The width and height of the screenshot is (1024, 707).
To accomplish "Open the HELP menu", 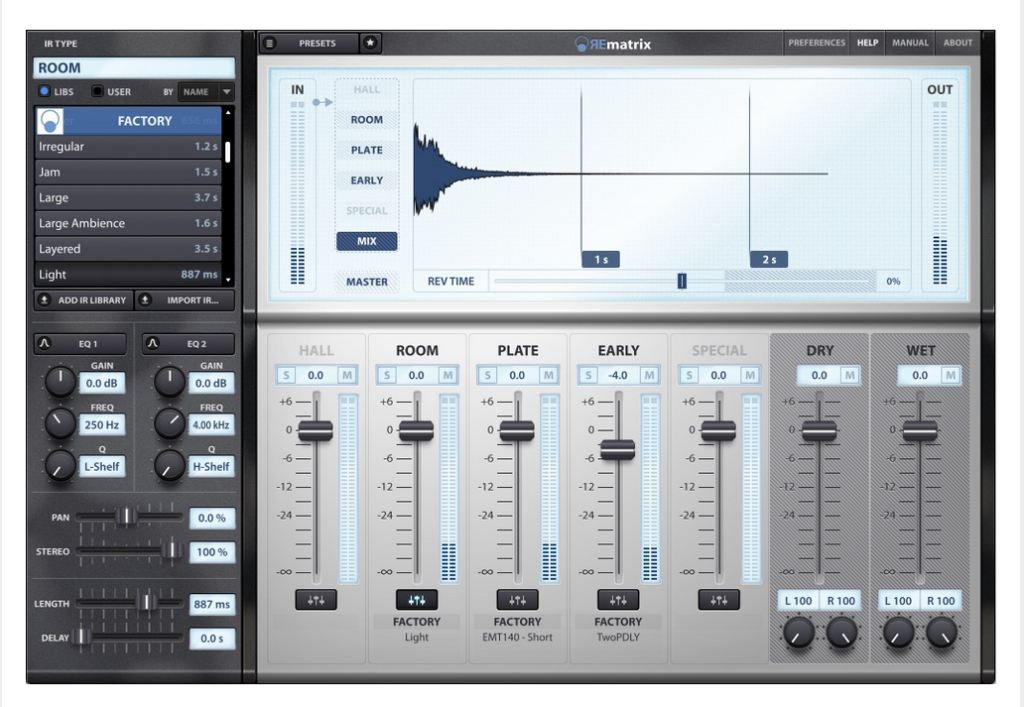I will click(867, 43).
